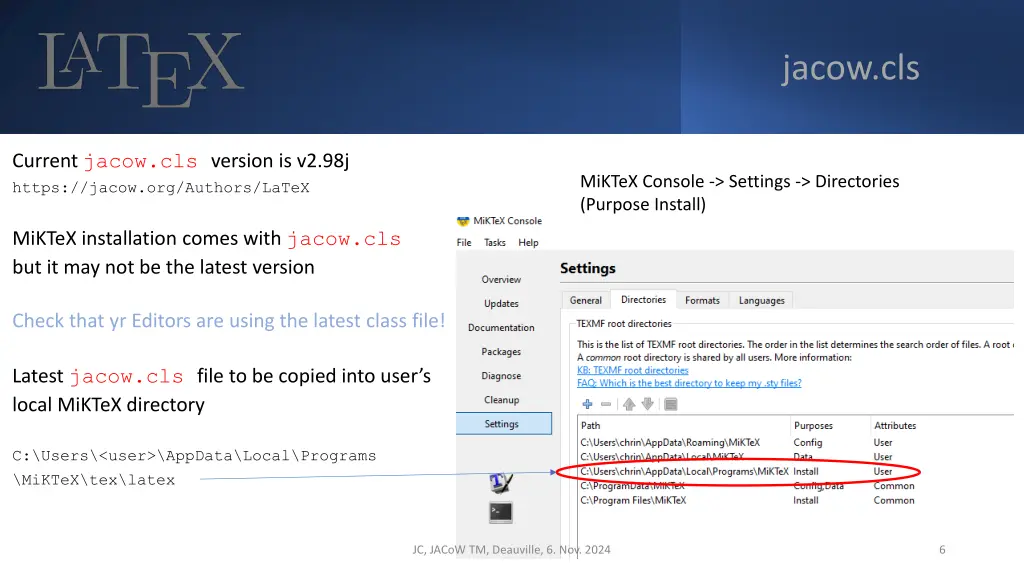Open the terminal icon in the sidebar
The image size is (1024, 576).
(x=501, y=513)
